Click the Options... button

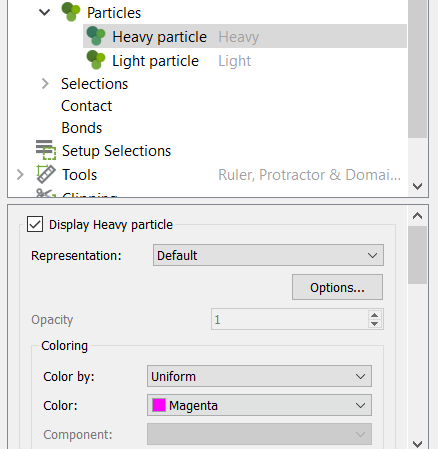click(337, 287)
